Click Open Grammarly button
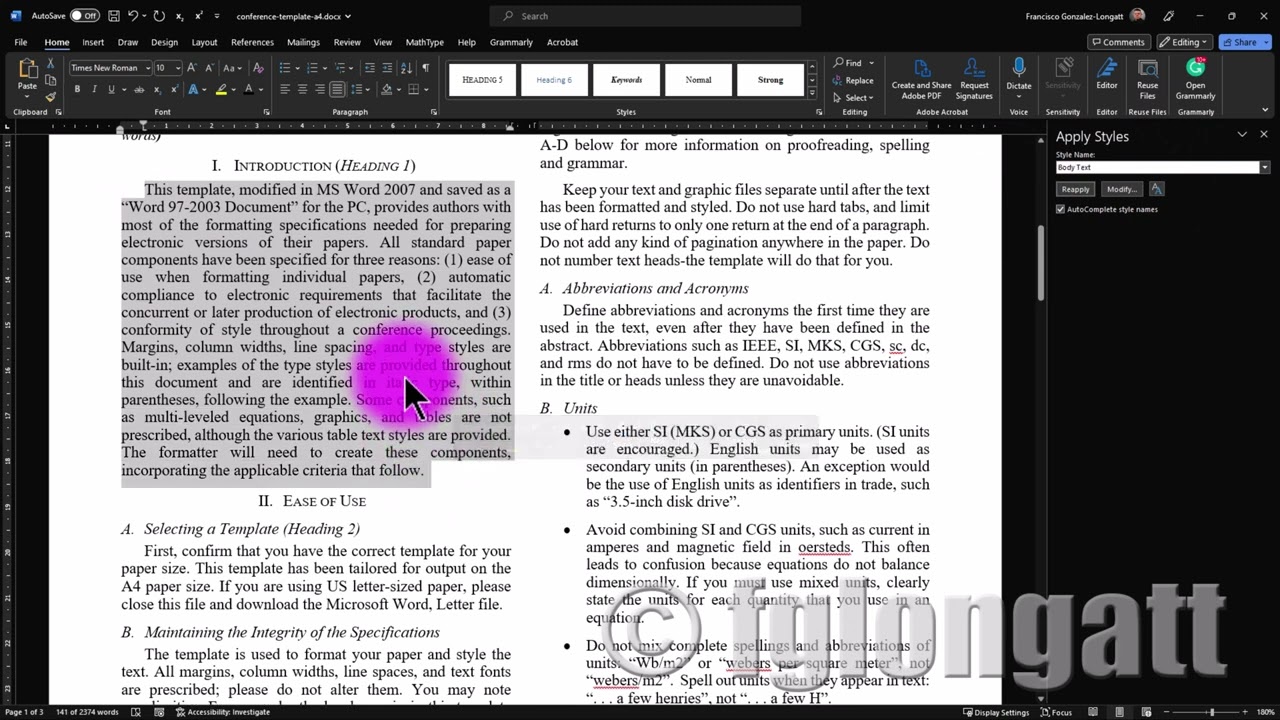The height and width of the screenshot is (720, 1280). pos(1195,78)
